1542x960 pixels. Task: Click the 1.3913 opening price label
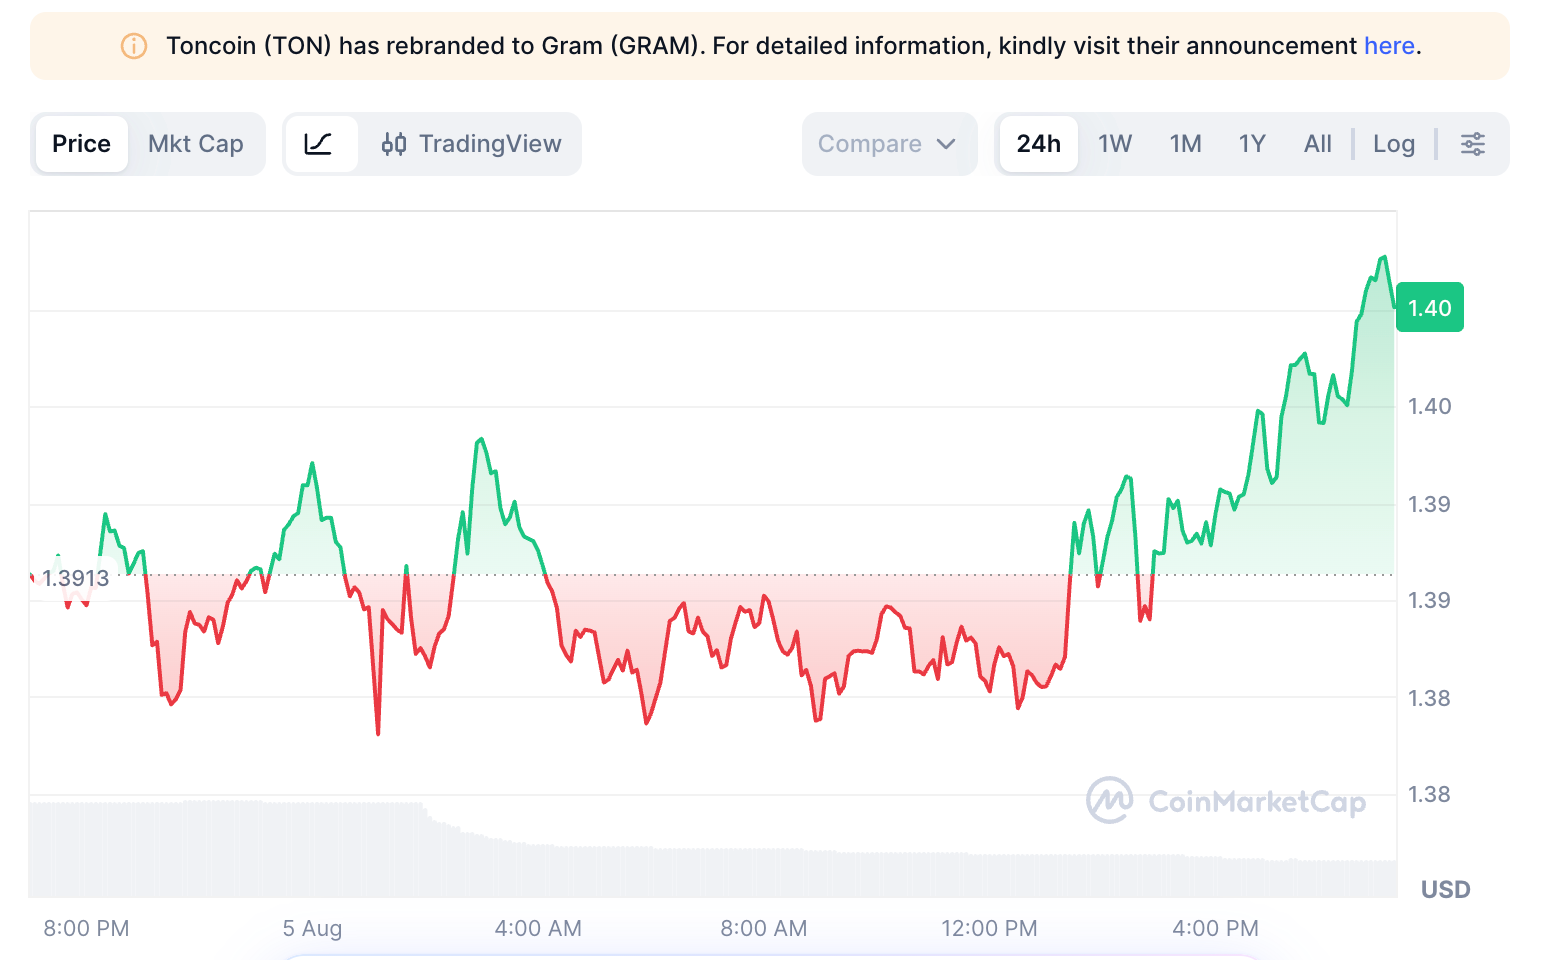(76, 578)
